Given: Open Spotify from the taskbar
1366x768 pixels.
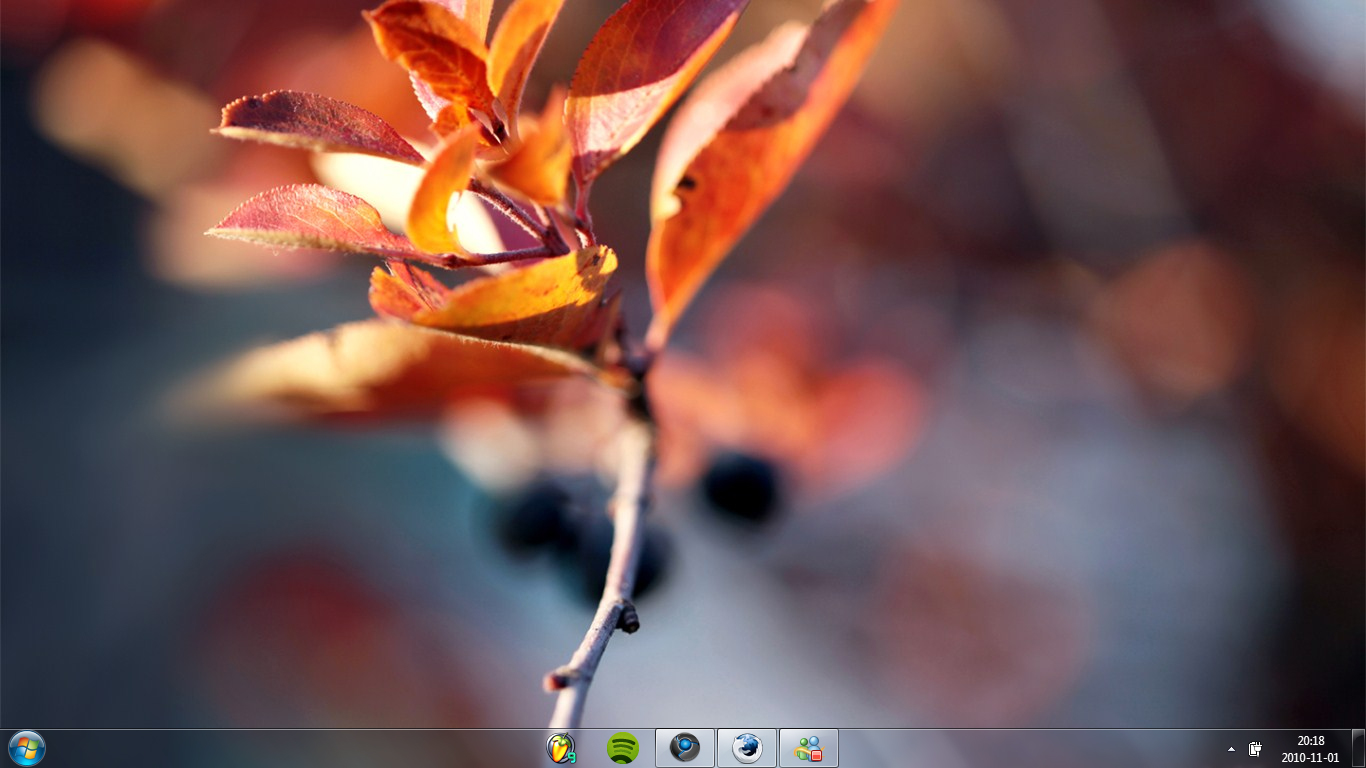Looking at the screenshot, I should (623, 748).
